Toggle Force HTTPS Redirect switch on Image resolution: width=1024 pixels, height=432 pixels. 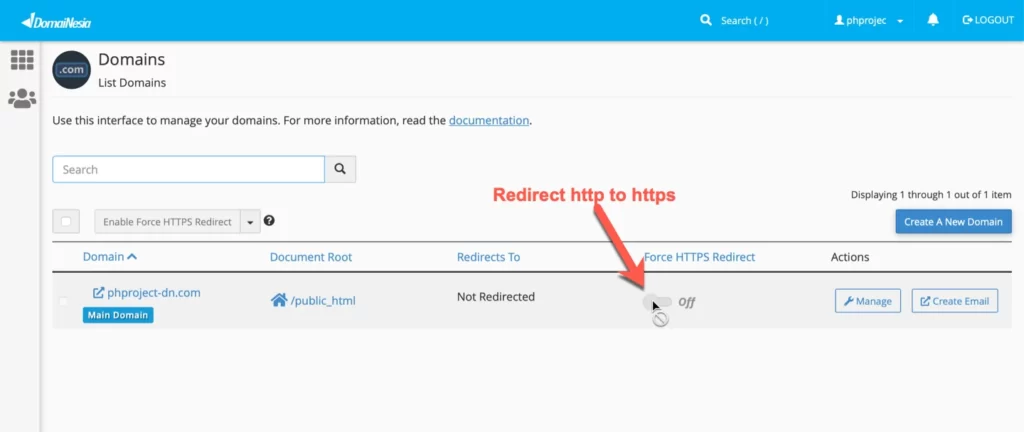tap(657, 302)
